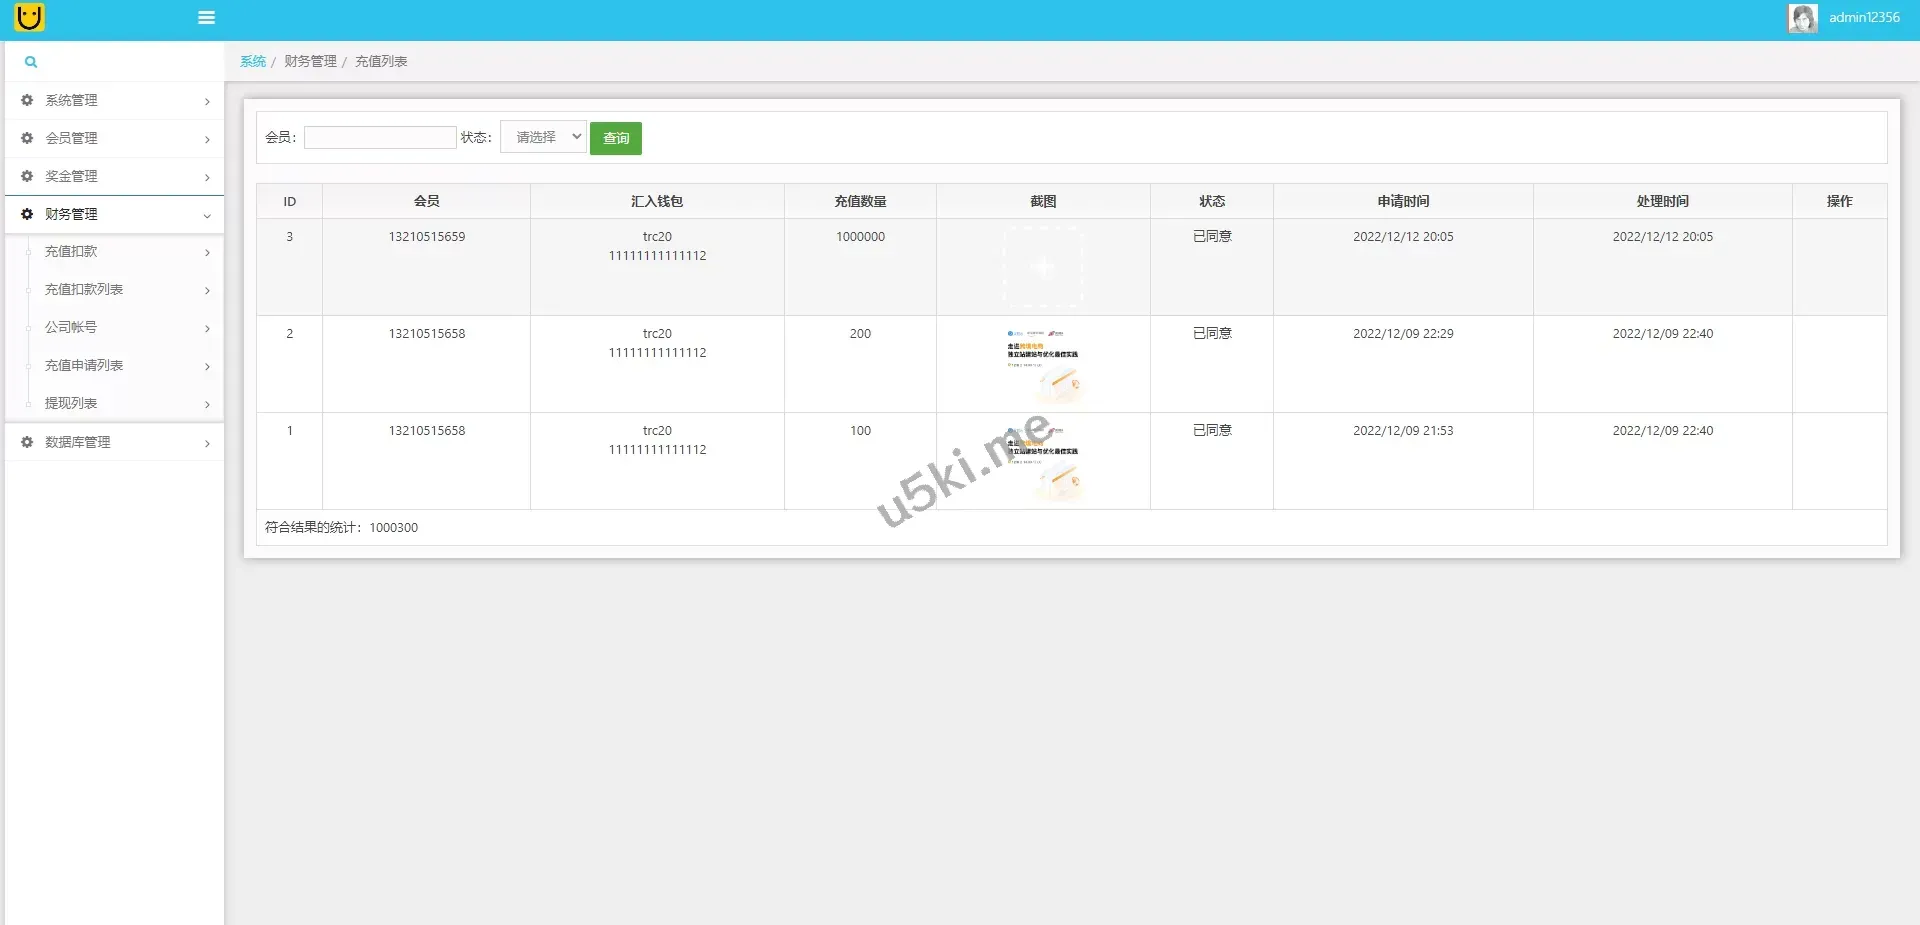1920x925 pixels.
Task: Click gear icon beside 数据库管理
Action: pos(27,442)
